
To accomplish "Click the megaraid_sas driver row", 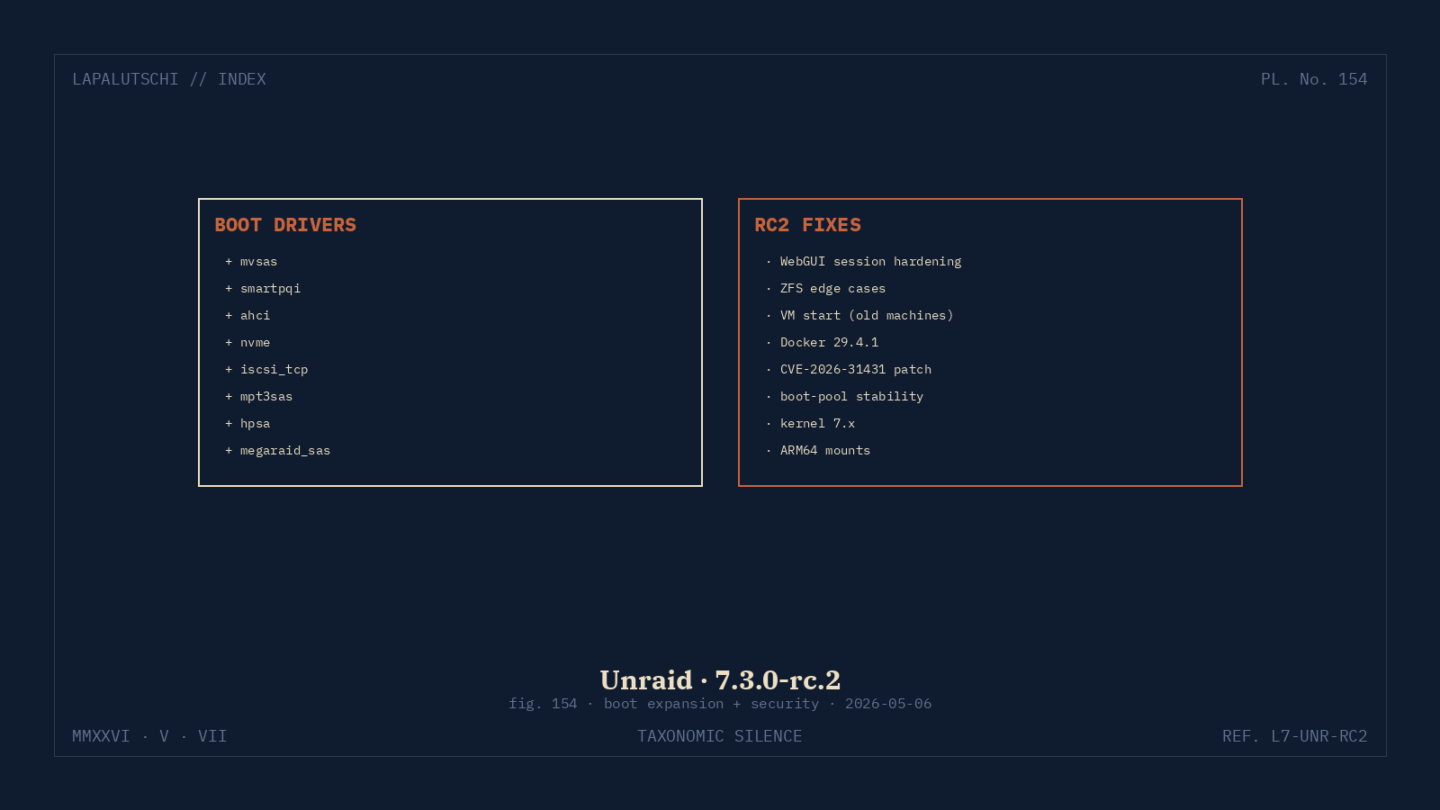I will tap(277, 450).
